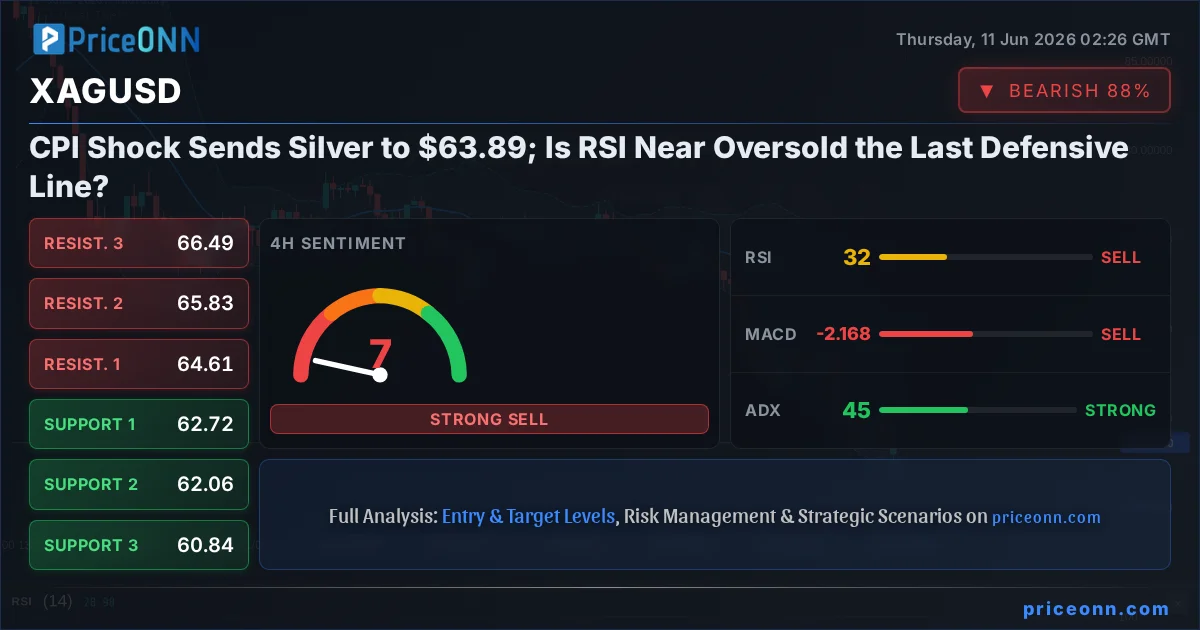Image resolution: width=1200 pixels, height=630 pixels.
Task: Select the RESIST. 2 level 65.83
Action: tap(139, 303)
